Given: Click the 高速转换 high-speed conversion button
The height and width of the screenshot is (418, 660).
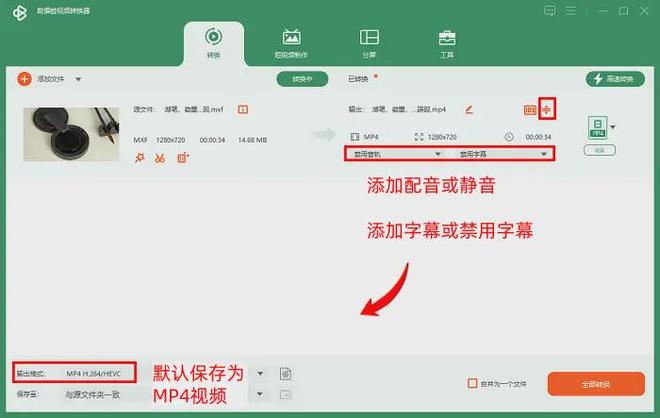Looking at the screenshot, I should click(x=615, y=79).
